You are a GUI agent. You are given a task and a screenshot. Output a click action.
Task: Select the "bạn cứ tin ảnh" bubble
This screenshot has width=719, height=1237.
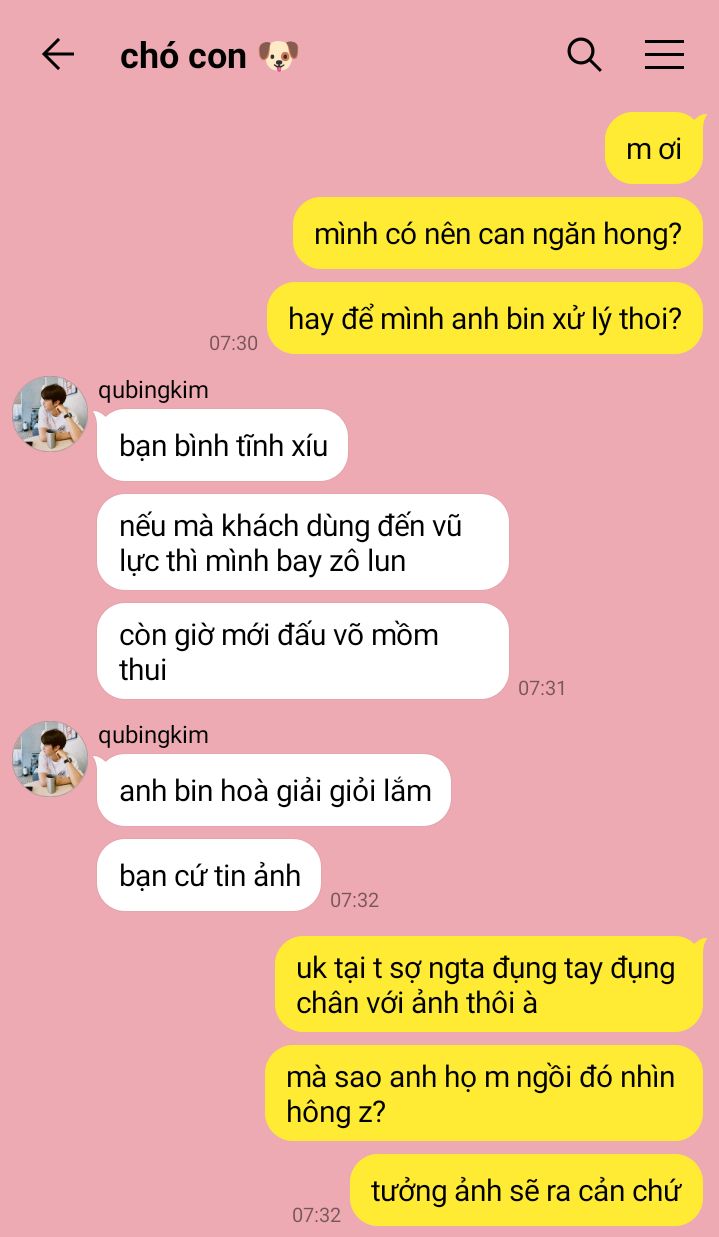tap(209, 875)
